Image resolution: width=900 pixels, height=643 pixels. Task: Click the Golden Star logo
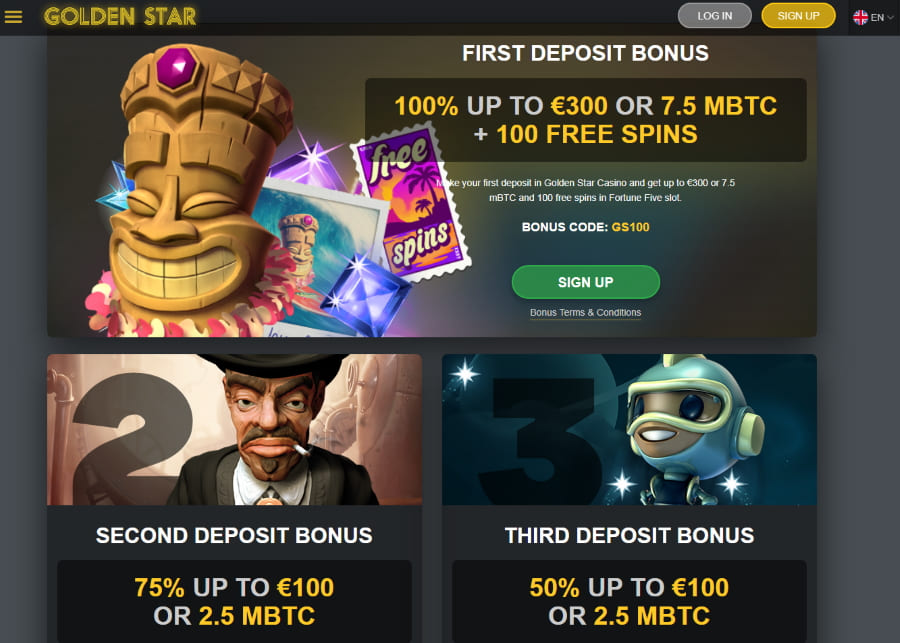point(120,17)
